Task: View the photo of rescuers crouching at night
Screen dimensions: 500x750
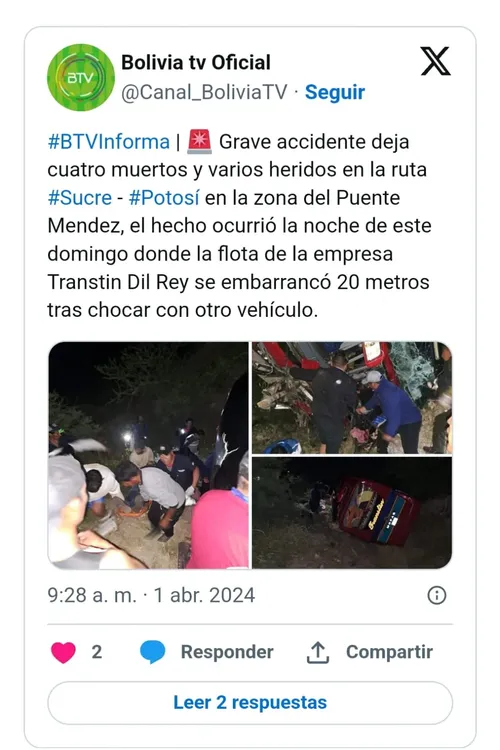Action: pos(148,455)
